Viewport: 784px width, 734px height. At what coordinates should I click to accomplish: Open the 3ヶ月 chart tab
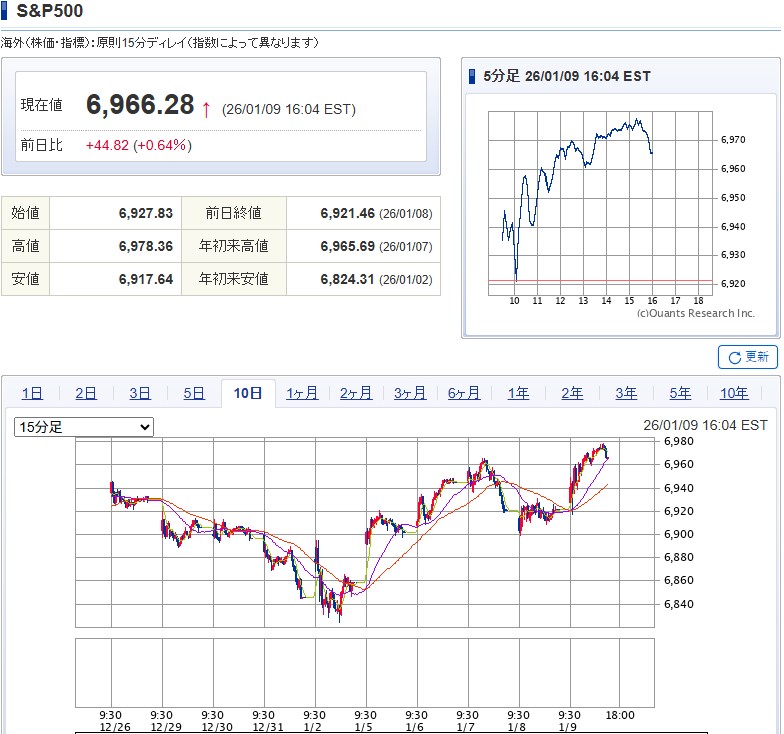pyautogui.click(x=410, y=394)
